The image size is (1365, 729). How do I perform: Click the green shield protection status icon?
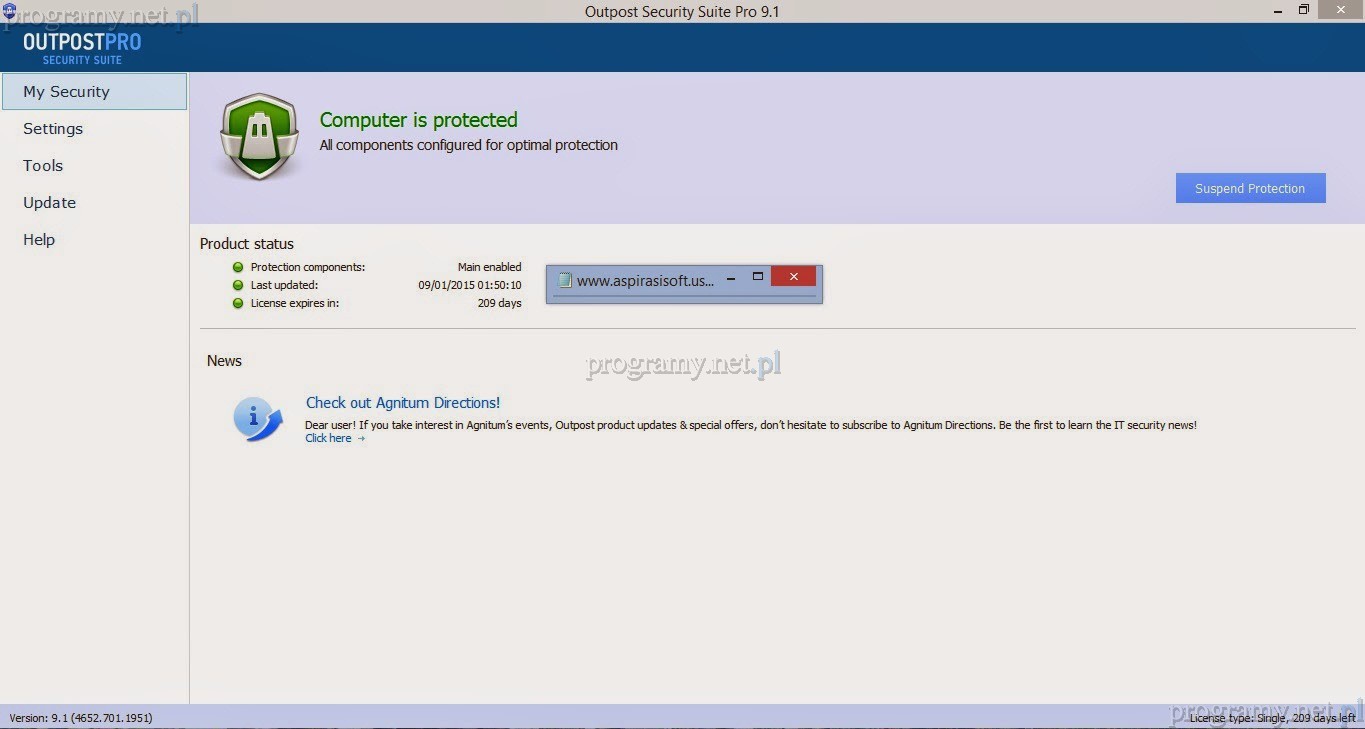(259, 136)
